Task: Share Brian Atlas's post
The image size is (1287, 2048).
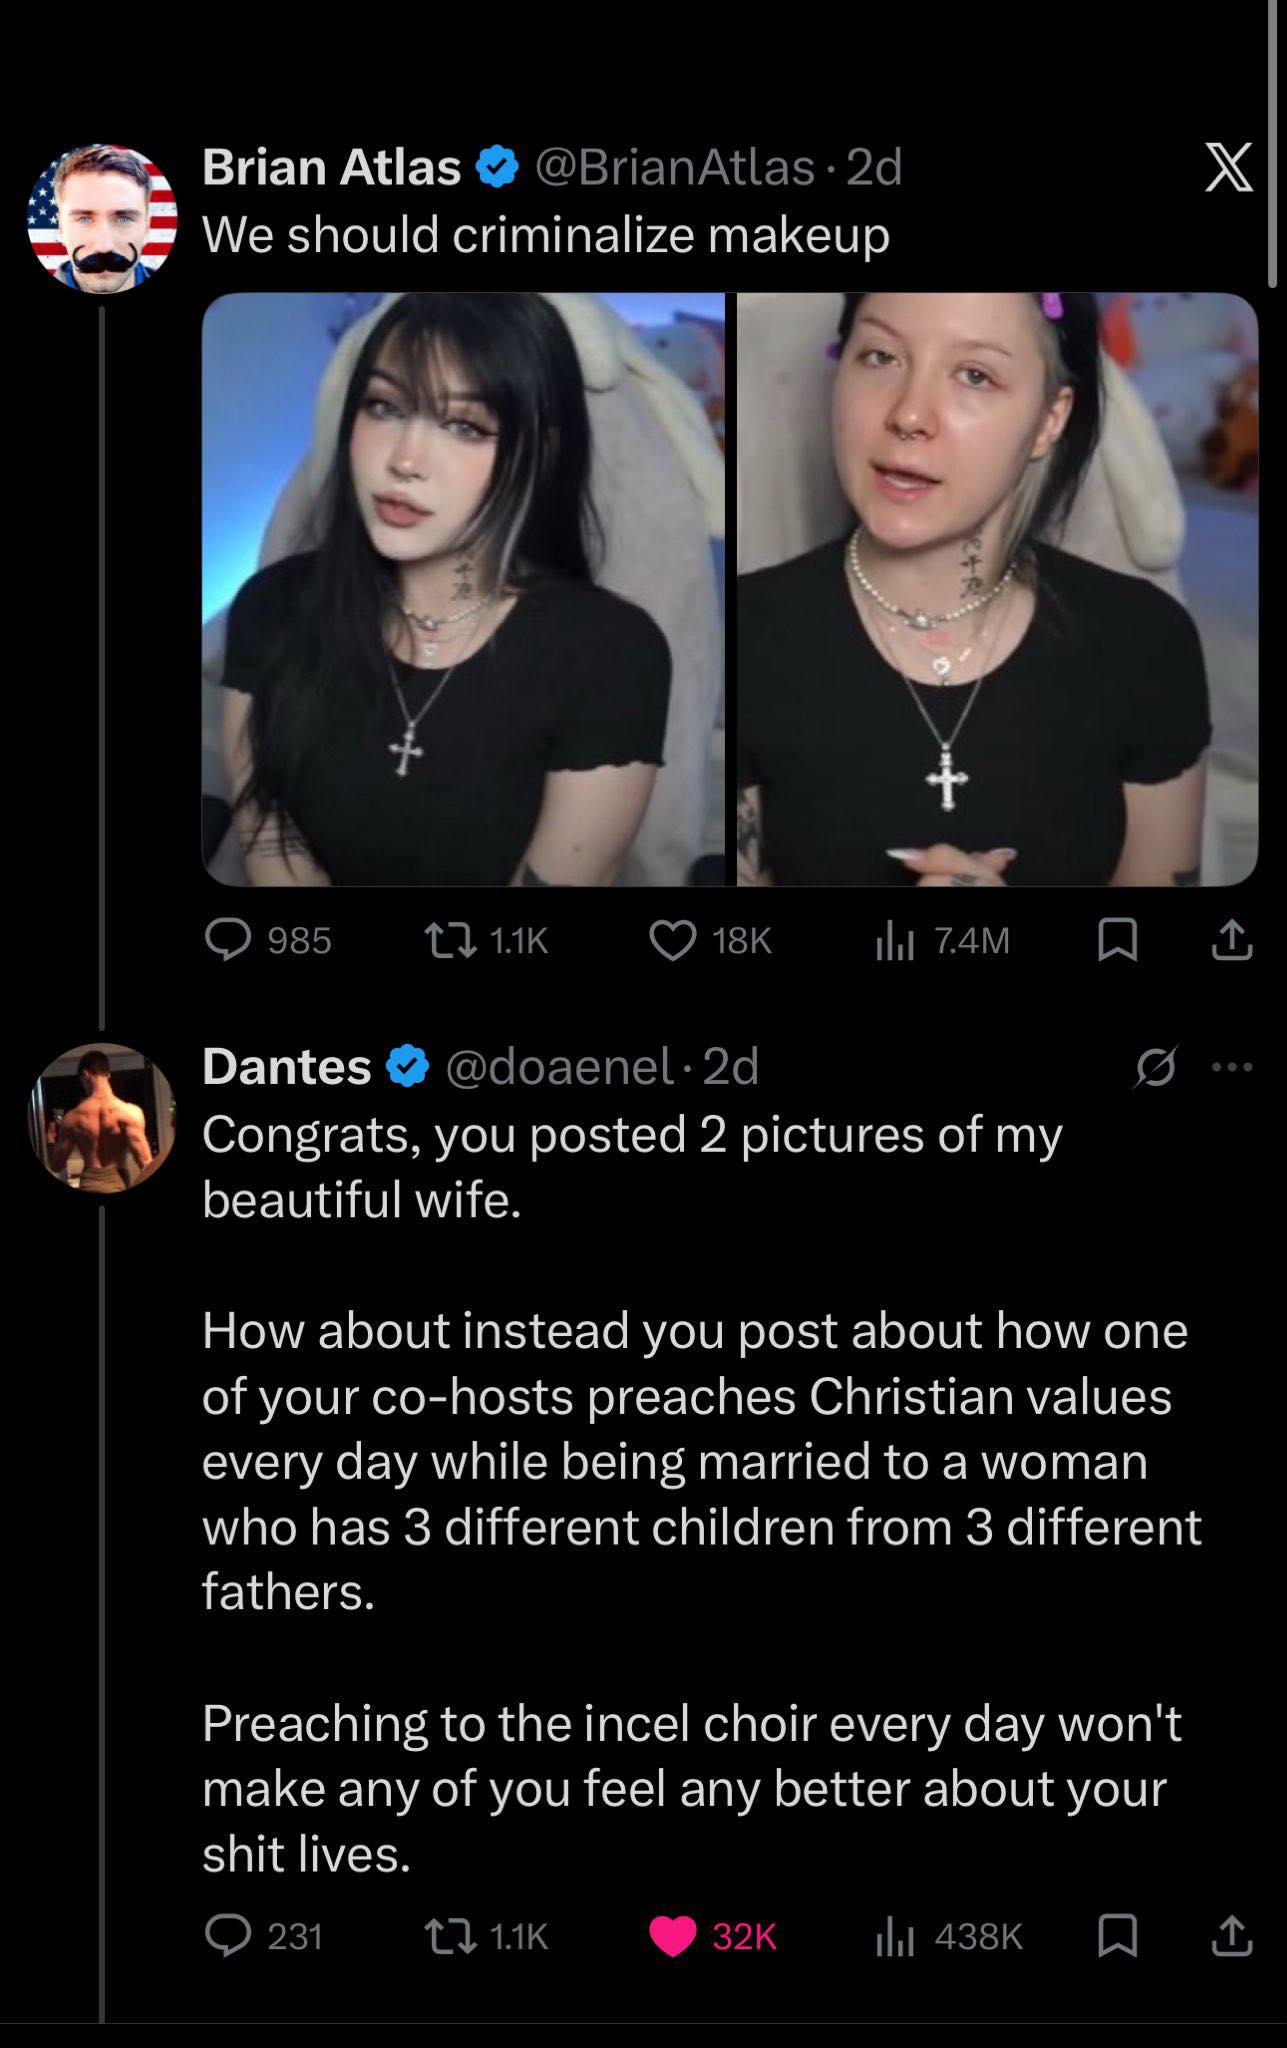Action: pyautogui.click(x=1232, y=941)
